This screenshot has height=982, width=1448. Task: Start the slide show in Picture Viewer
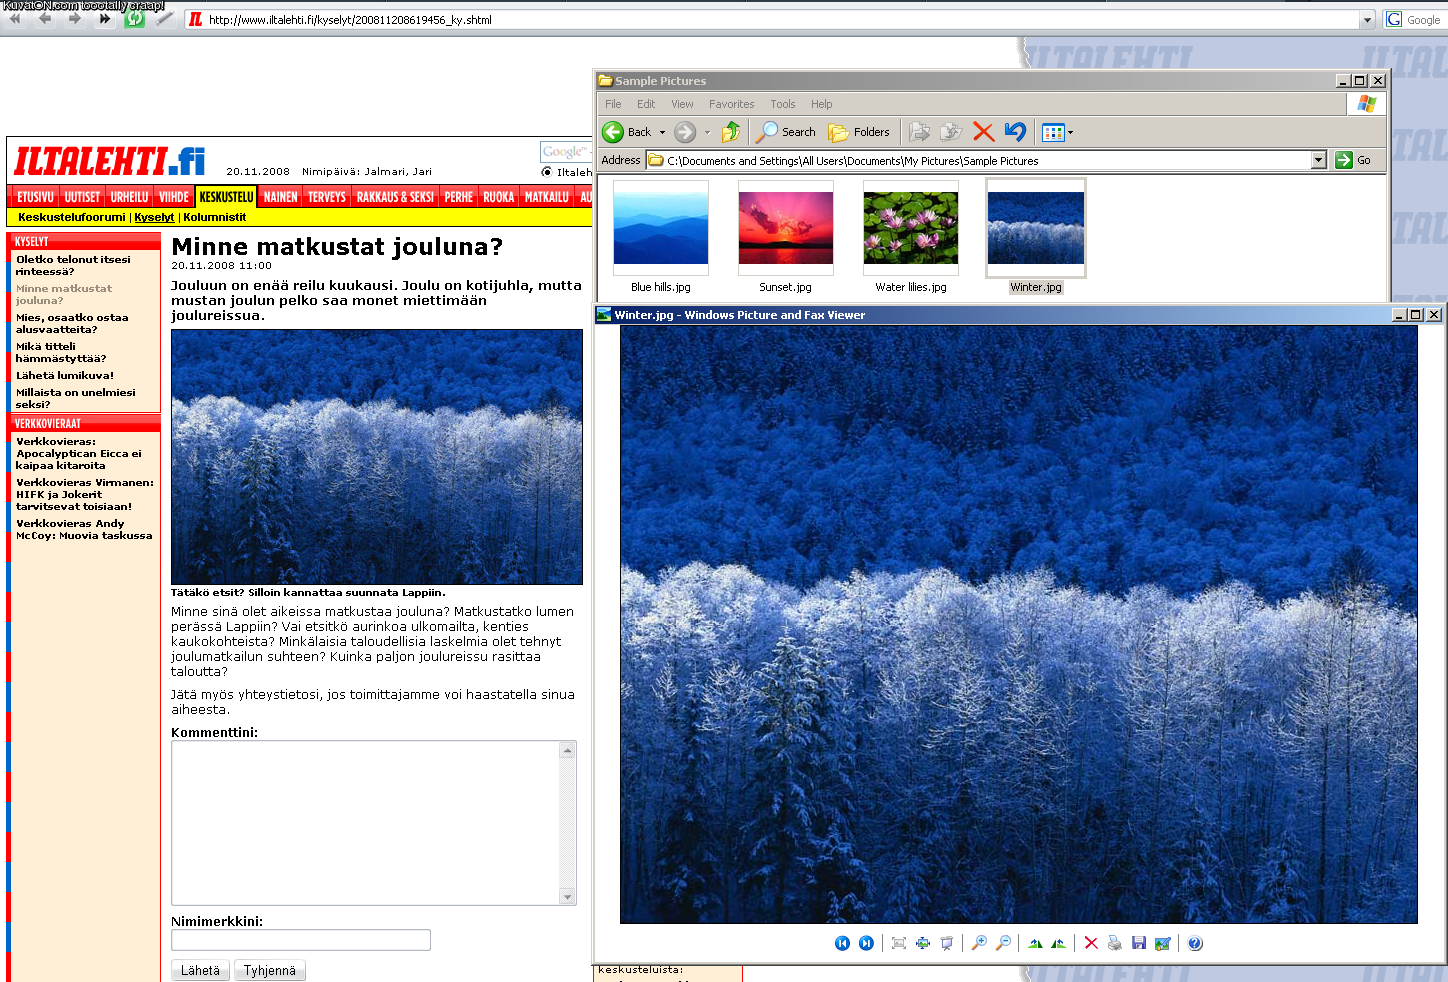(946, 943)
